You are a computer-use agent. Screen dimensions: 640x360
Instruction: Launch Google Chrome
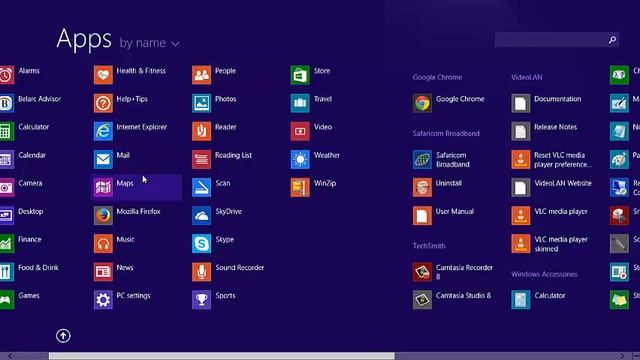pos(449,103)
